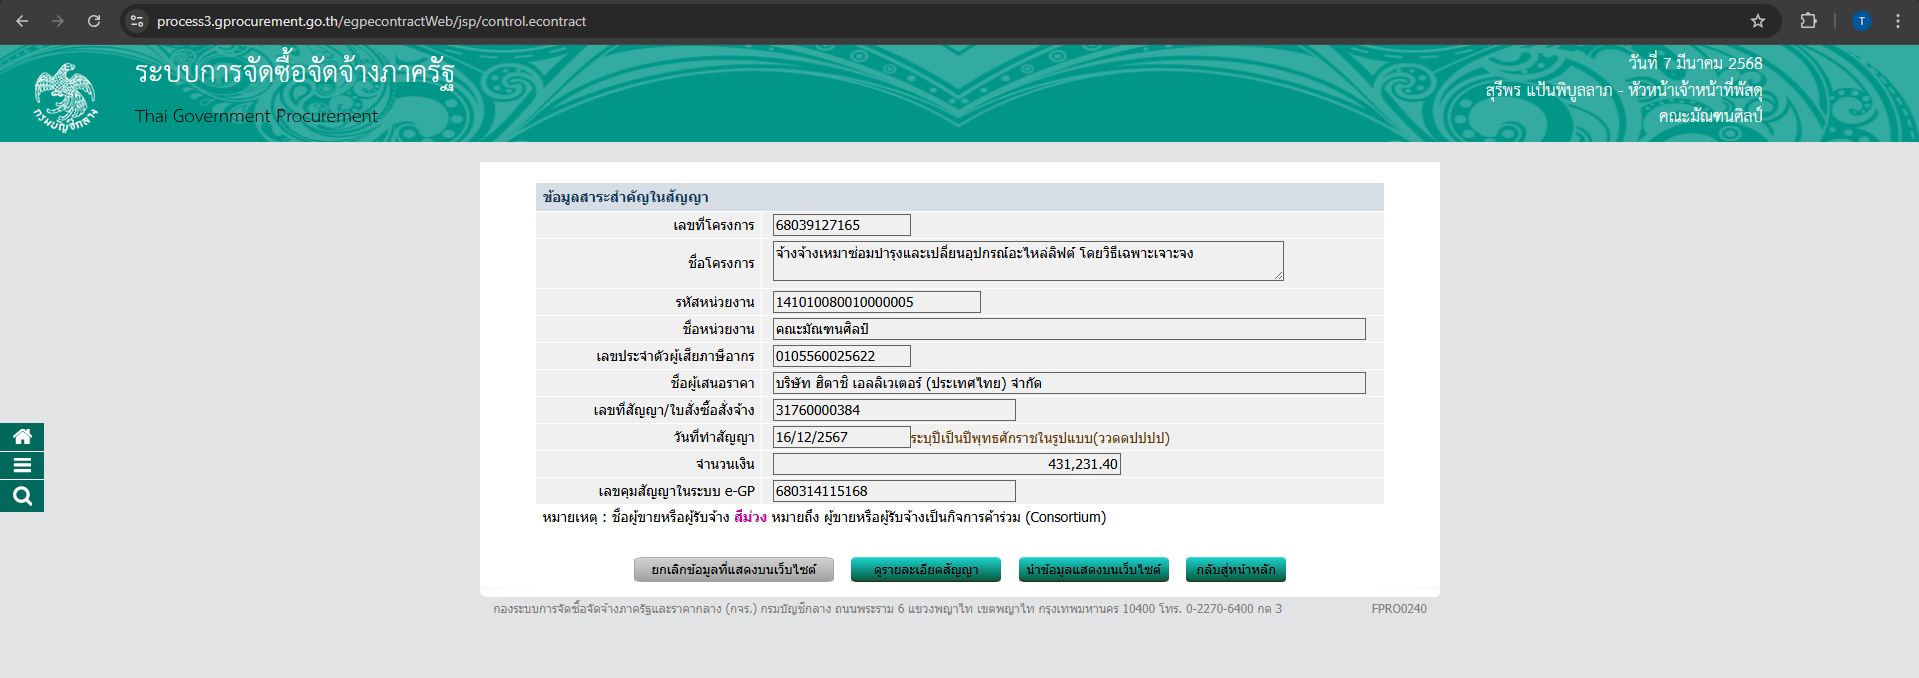Viewport: 1919px width, 678px height.
Task: Click the contract number field 31760000384
Action: tap(894, 410)
